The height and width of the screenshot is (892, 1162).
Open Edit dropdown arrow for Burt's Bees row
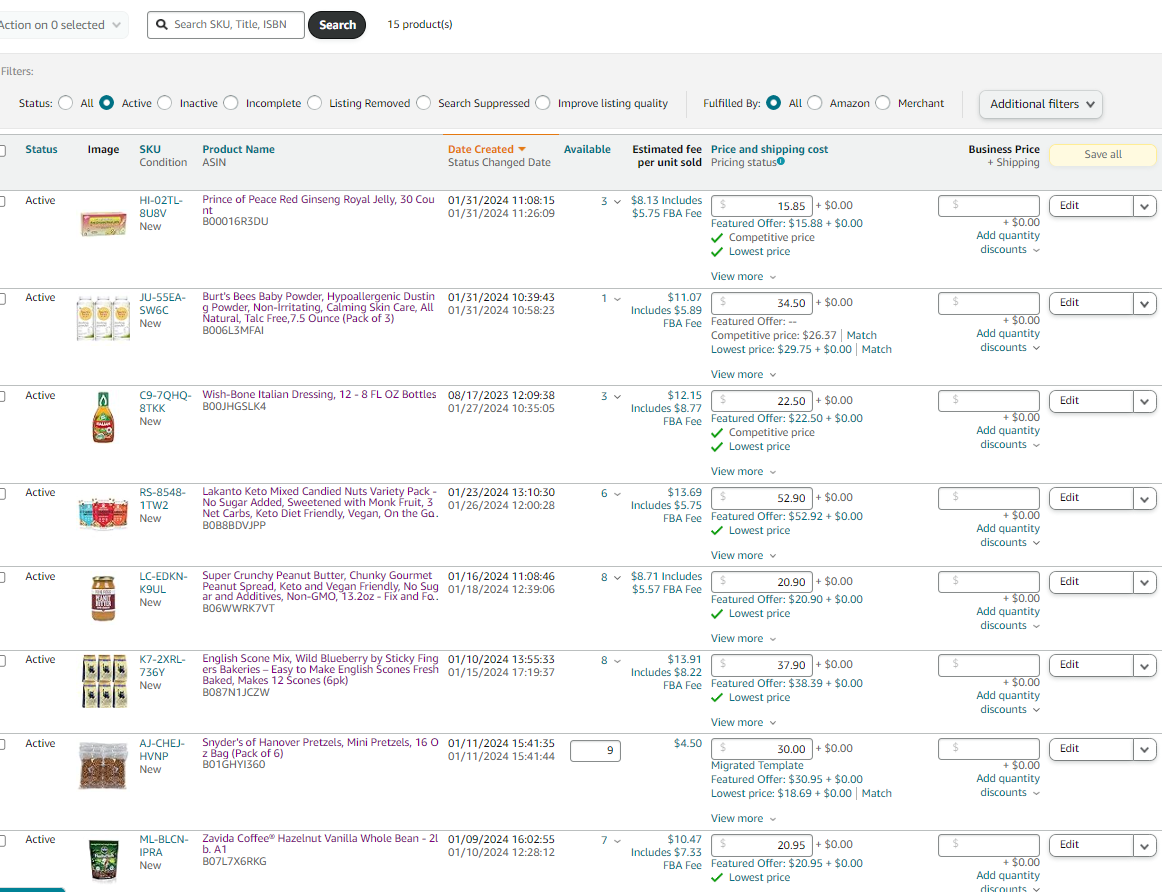(1144, 303)
